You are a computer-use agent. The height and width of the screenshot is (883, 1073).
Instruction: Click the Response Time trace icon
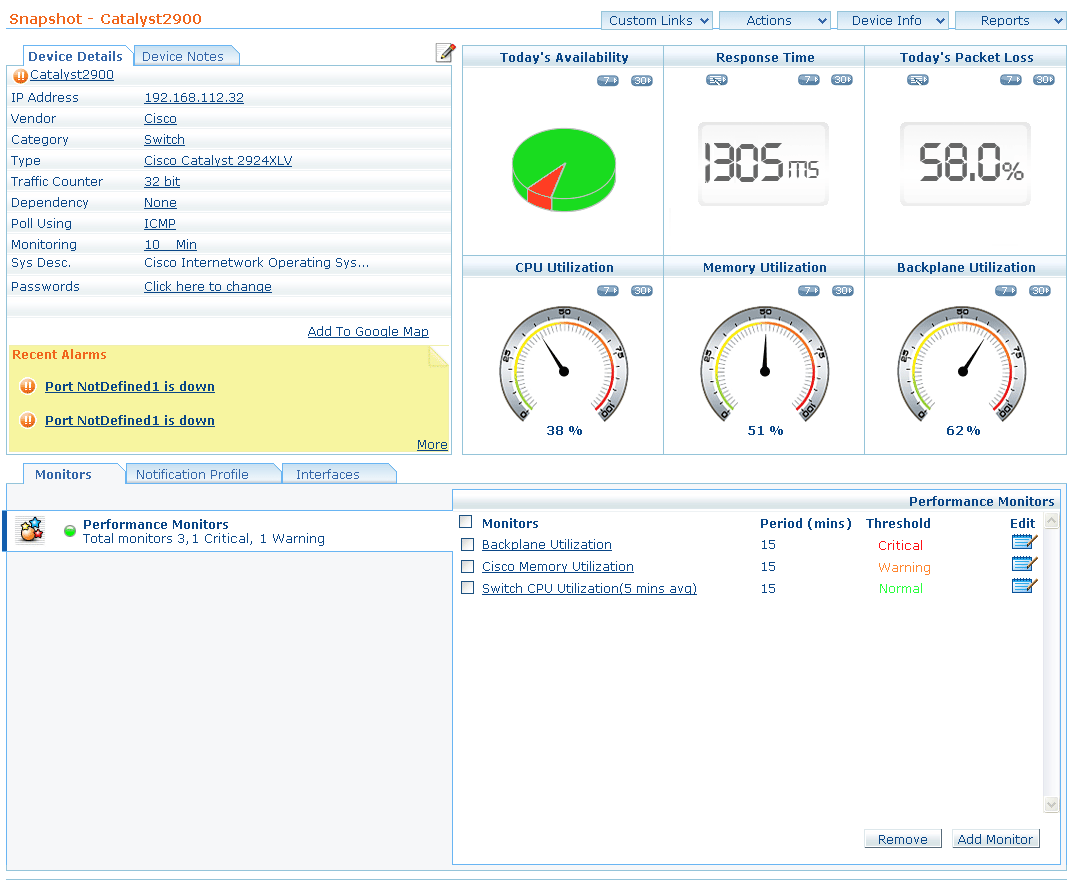[x=716, y=80]
